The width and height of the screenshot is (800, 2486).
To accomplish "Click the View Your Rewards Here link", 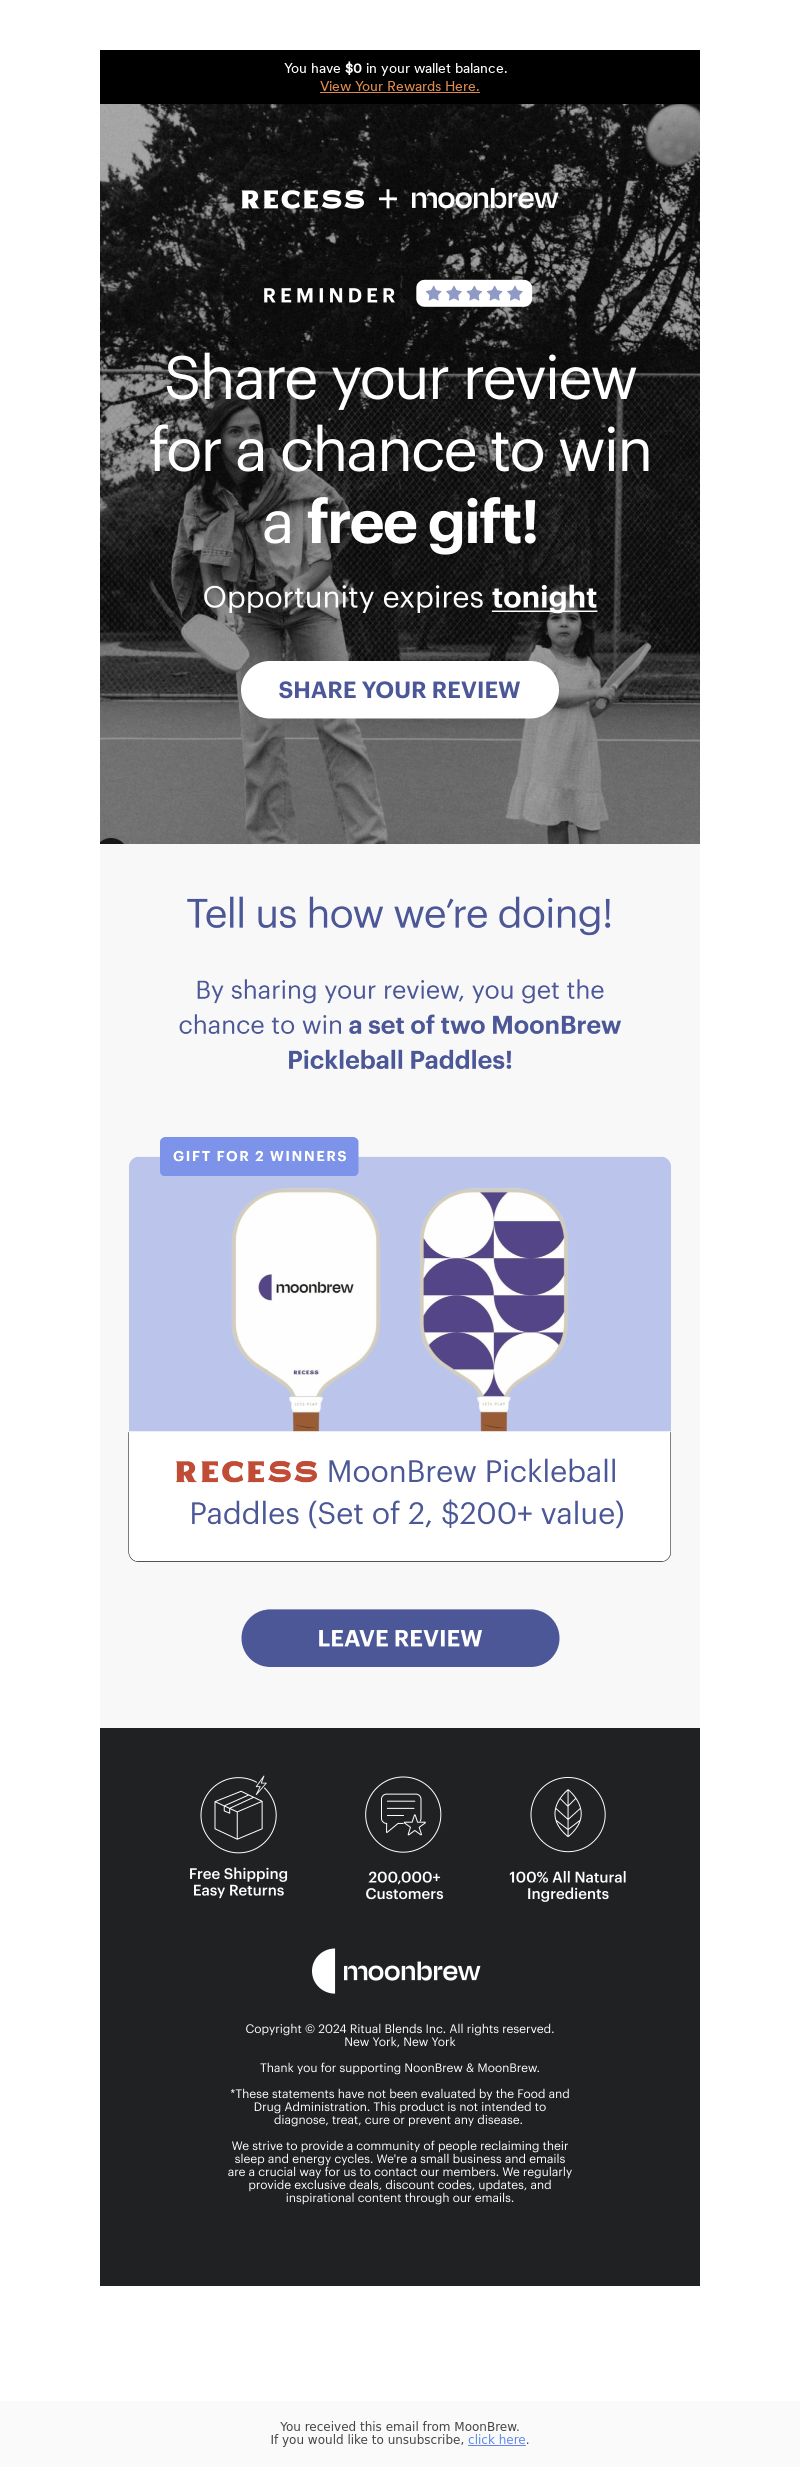I will pos(399,86).
